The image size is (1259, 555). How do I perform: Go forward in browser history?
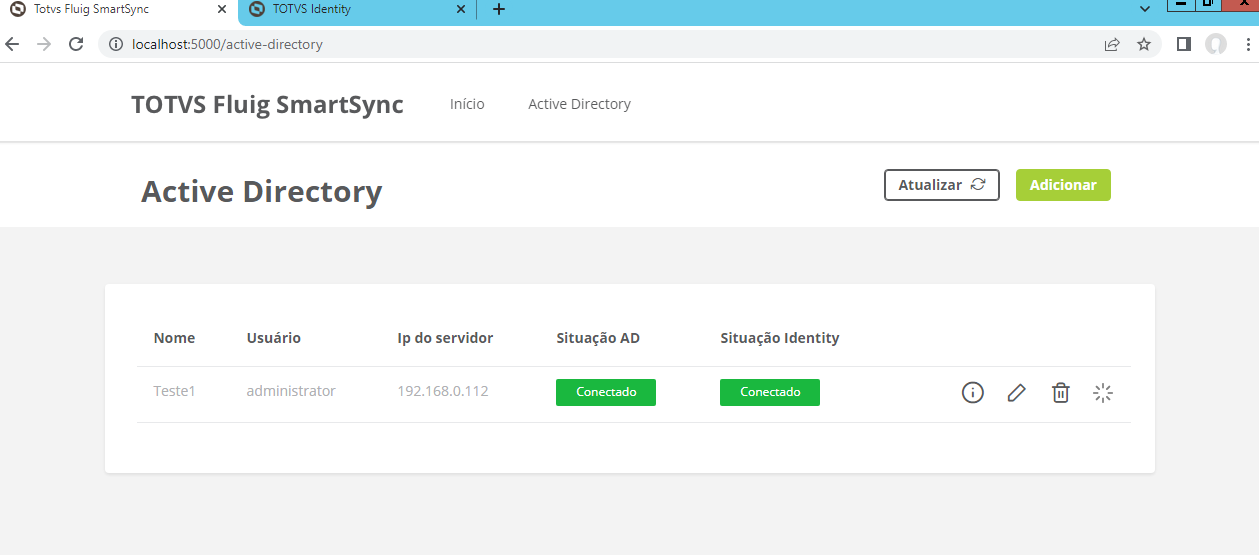(x=43, y=44)
